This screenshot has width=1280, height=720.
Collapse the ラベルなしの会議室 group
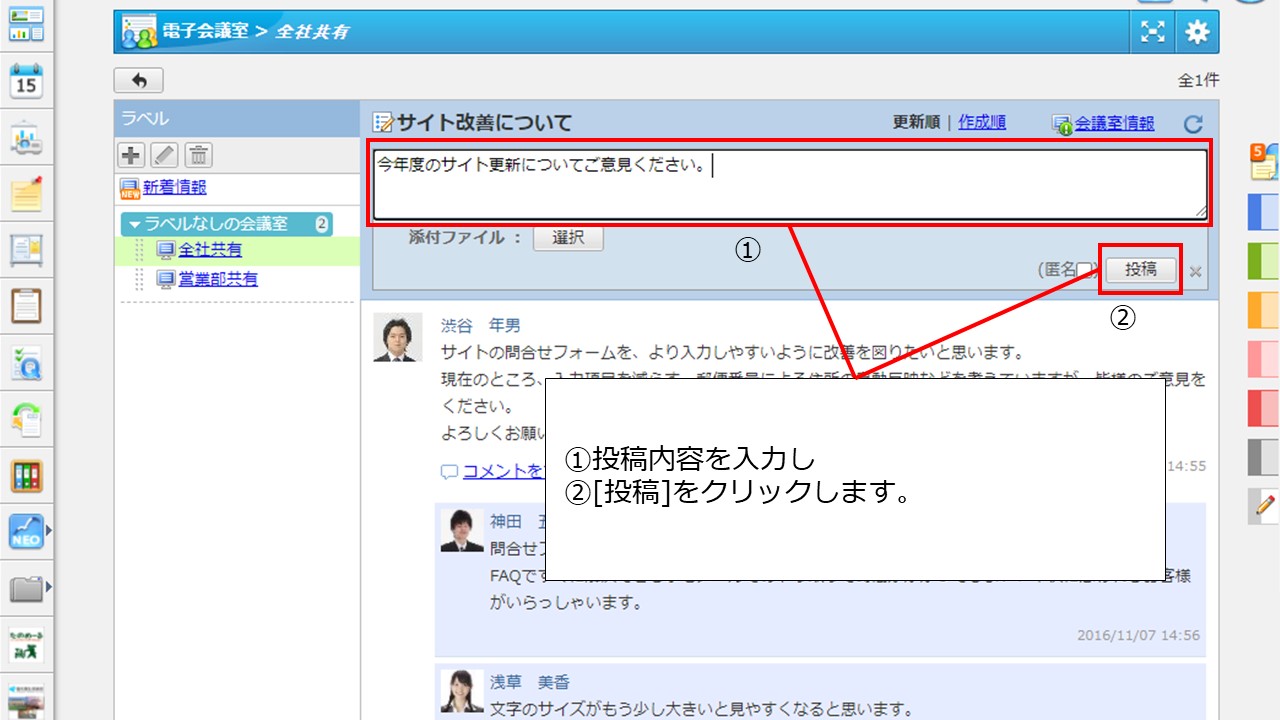[x=135, y=224]
